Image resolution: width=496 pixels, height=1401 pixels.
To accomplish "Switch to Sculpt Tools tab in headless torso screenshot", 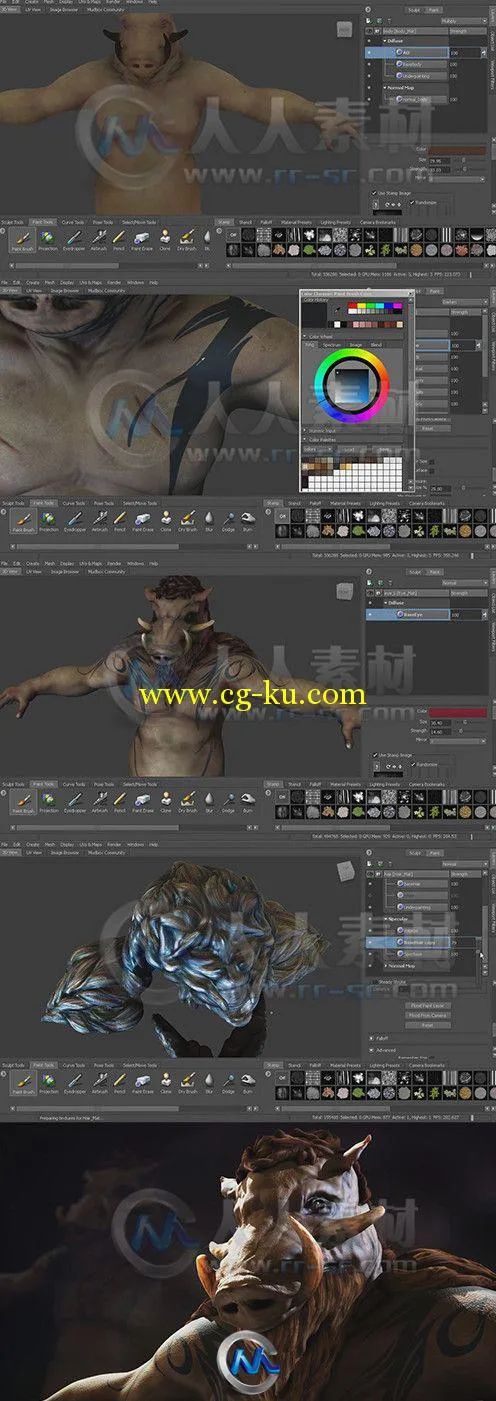I will (x=13, y=222).
